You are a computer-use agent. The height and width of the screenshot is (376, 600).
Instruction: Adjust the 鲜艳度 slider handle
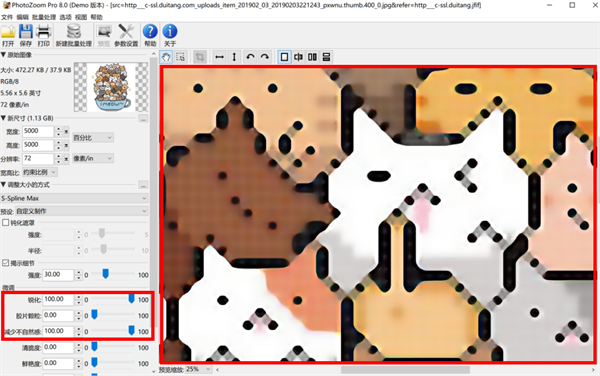point(95,362)
